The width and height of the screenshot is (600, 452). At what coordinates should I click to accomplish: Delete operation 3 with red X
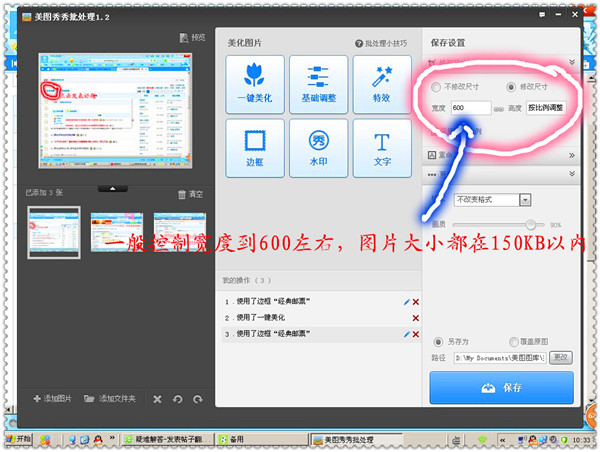coord(416,334)
